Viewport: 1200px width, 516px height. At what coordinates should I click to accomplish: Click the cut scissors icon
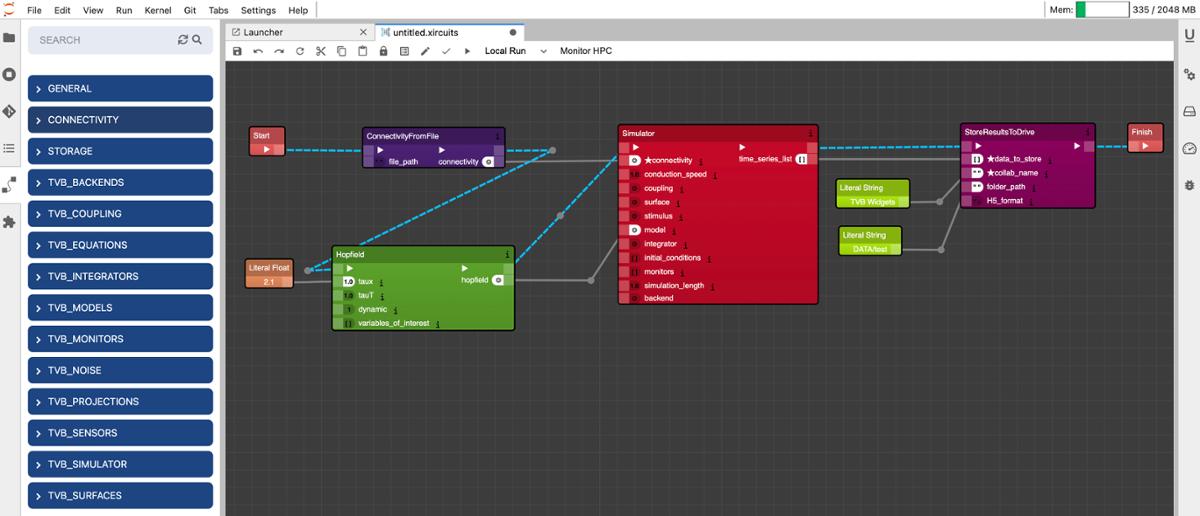click(x=321, y=51)
